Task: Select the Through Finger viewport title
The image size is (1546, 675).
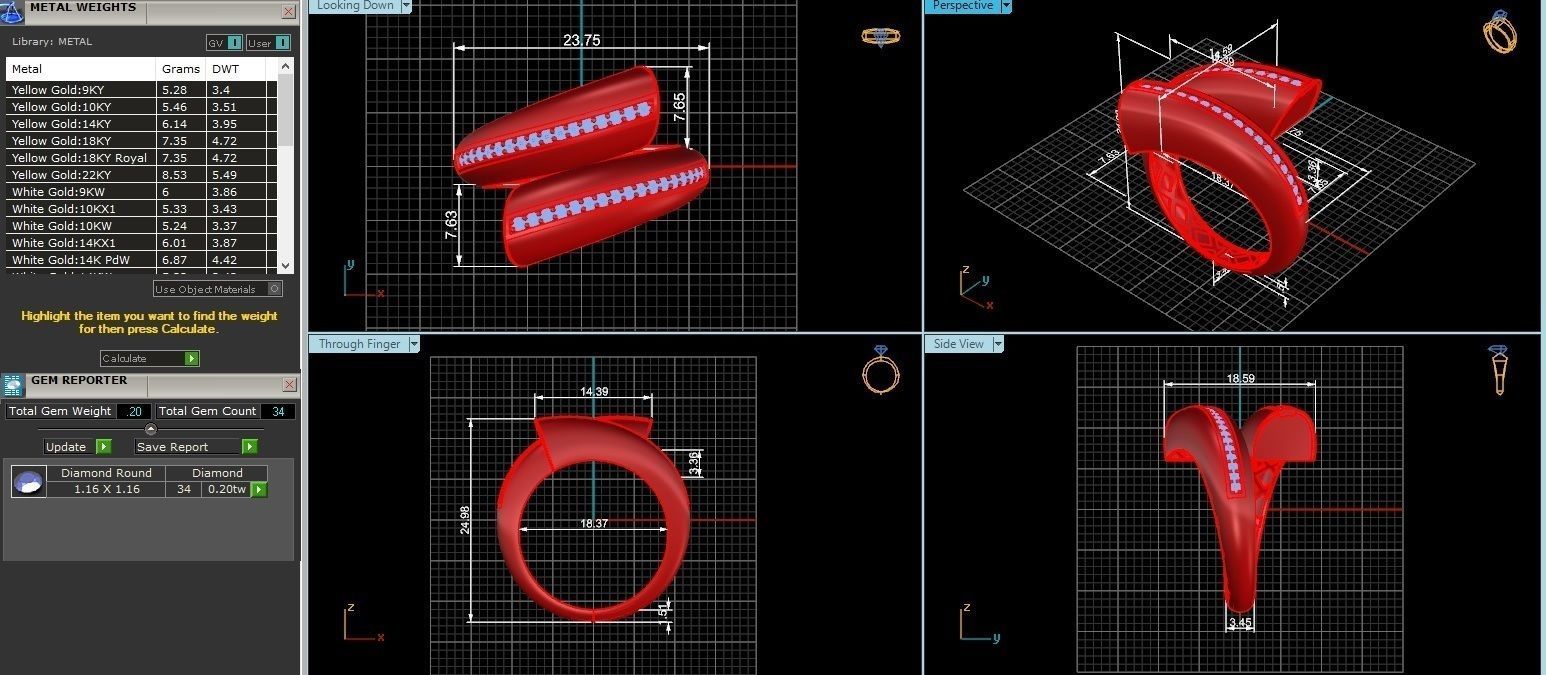Action: click(x=359, y=344)
